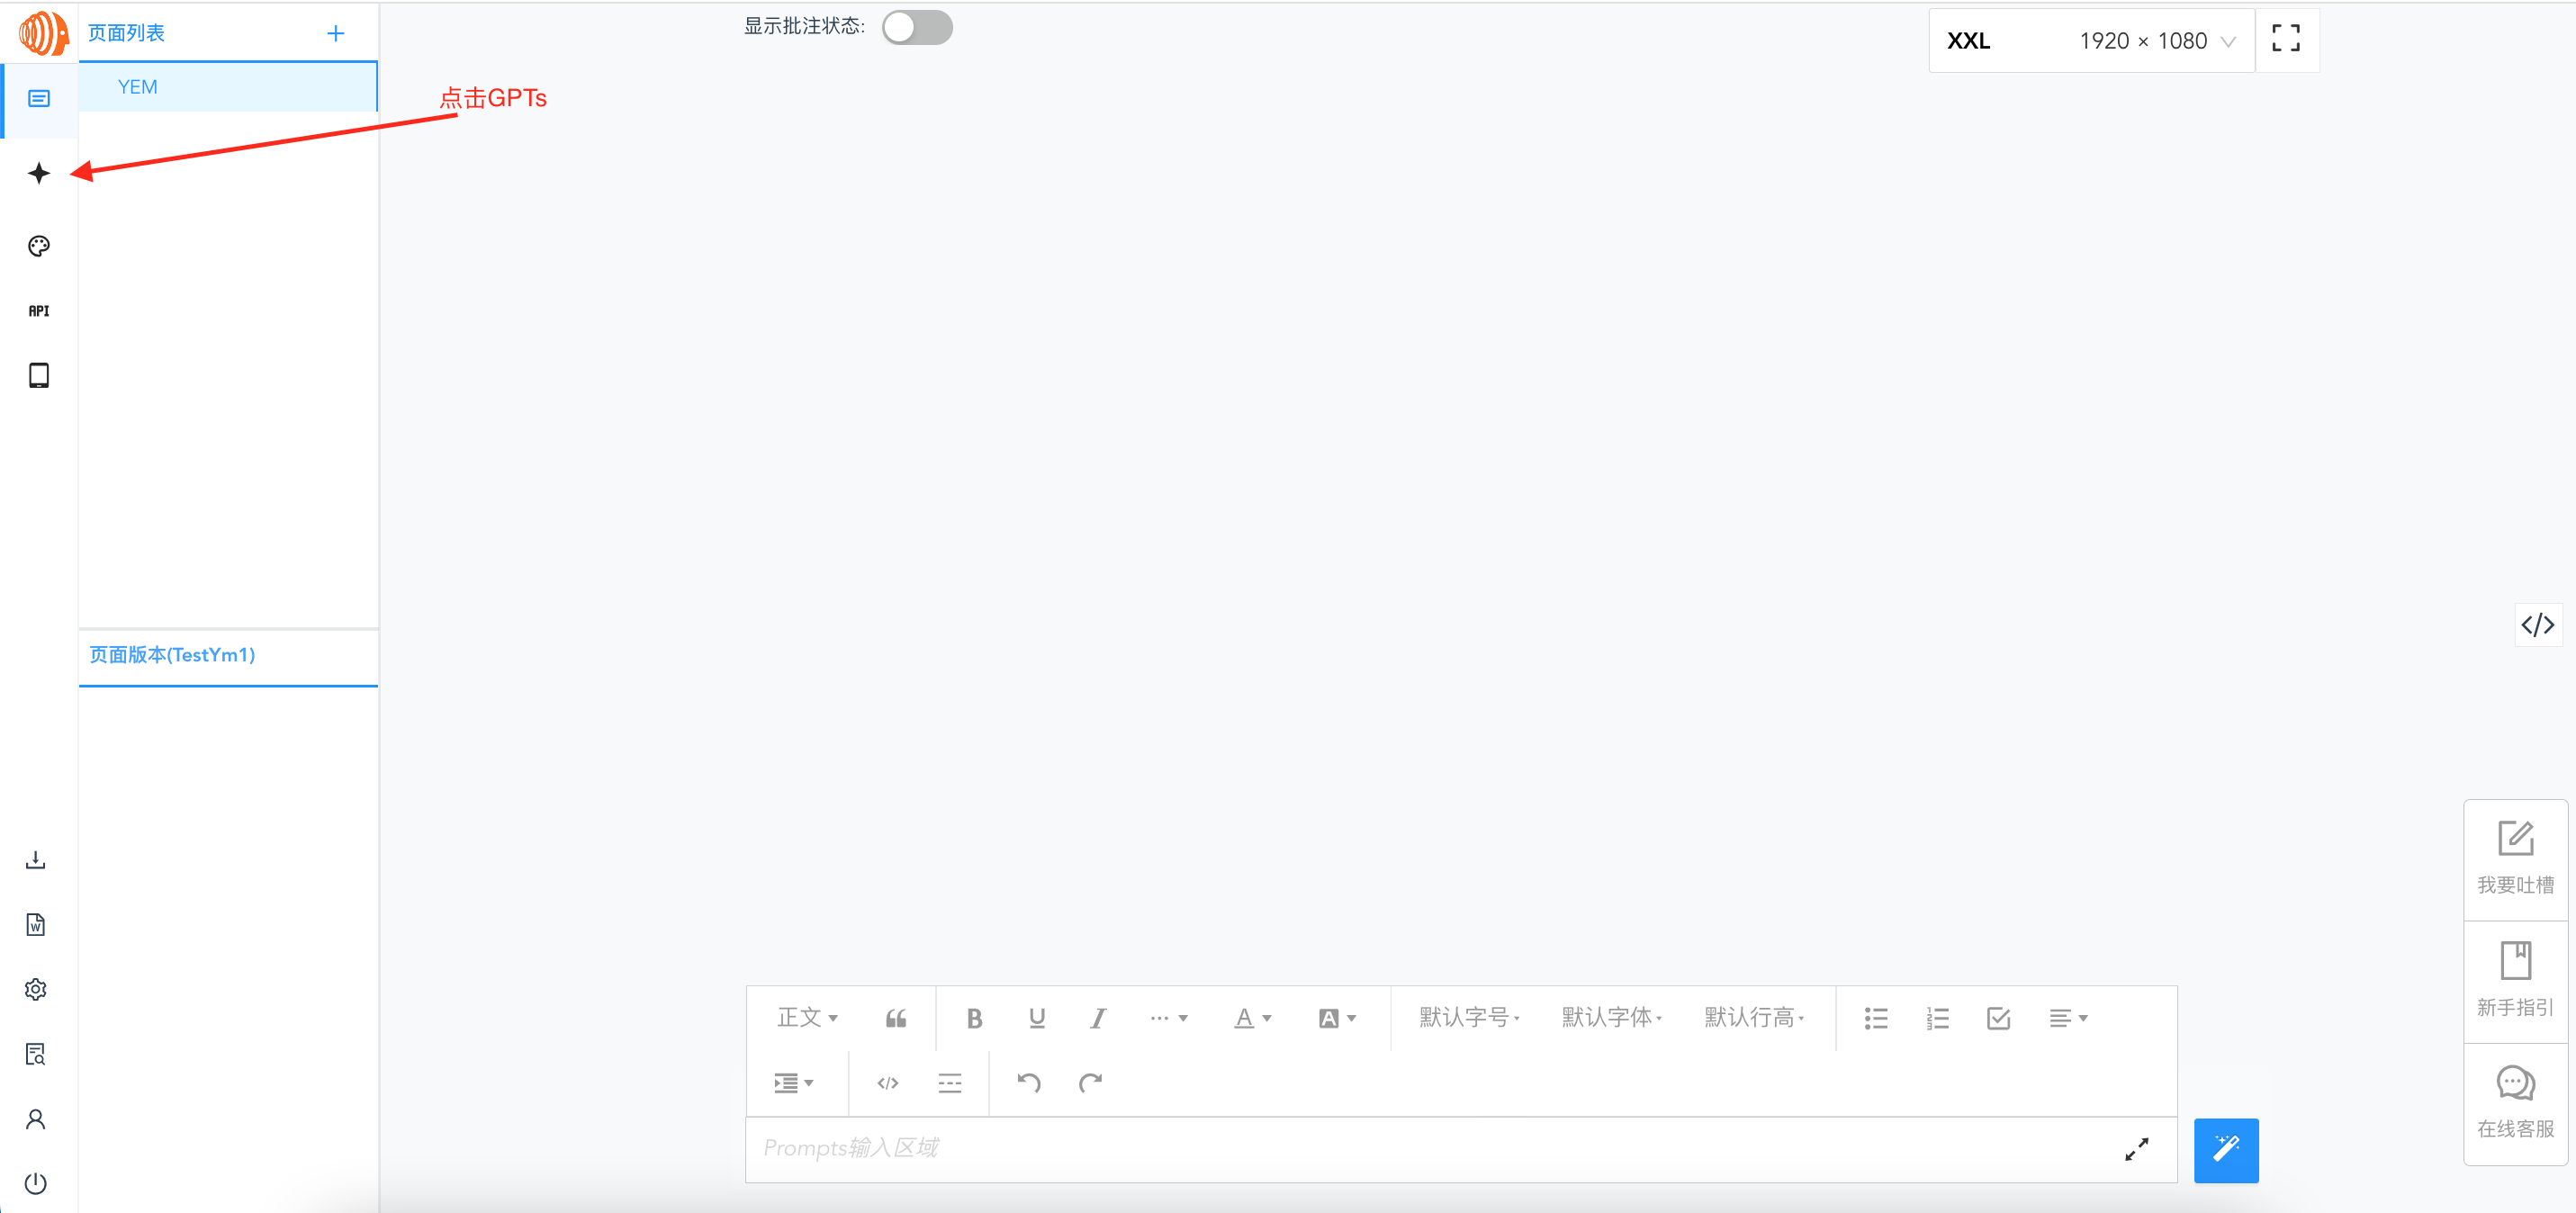Open the API panel icon
Viewport: 2576px width, 1213px height.
(x=38, y=310)
